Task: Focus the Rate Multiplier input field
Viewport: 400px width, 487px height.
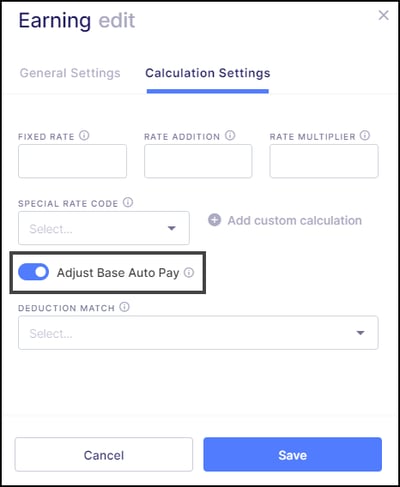Action: coord(324,161)
